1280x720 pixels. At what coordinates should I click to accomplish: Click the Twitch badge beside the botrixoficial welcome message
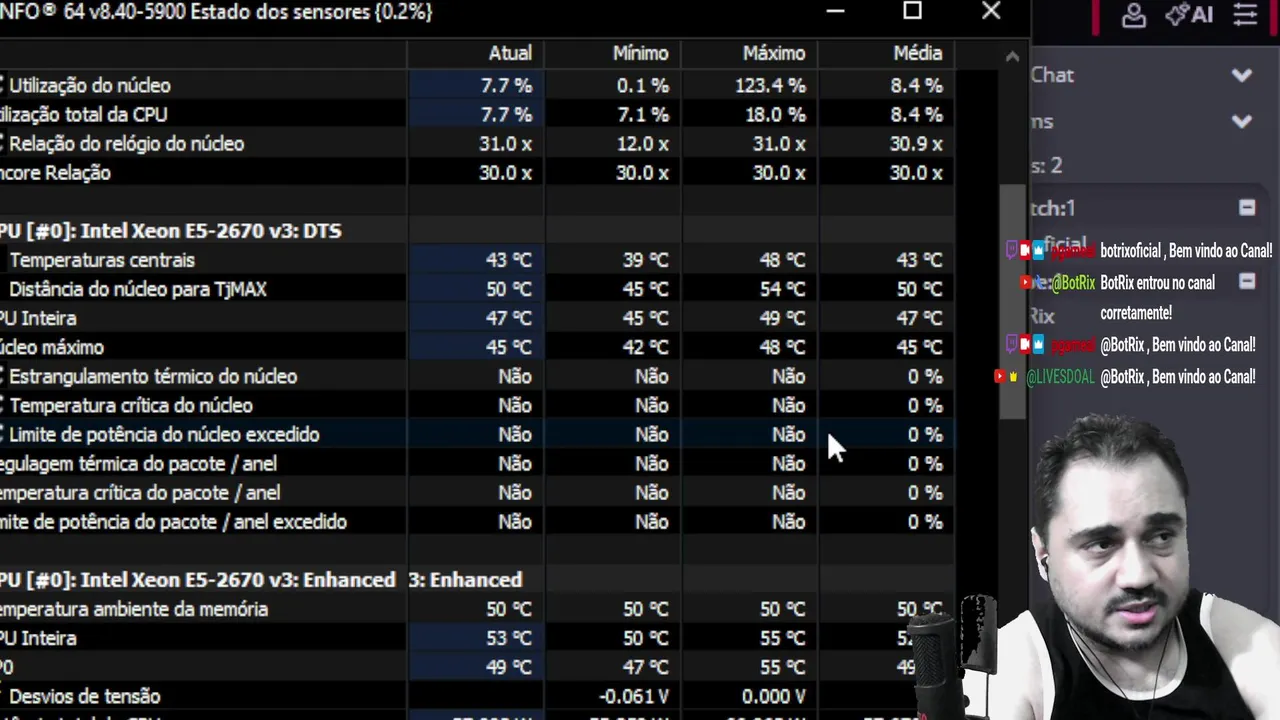(x=1011, y=250)
